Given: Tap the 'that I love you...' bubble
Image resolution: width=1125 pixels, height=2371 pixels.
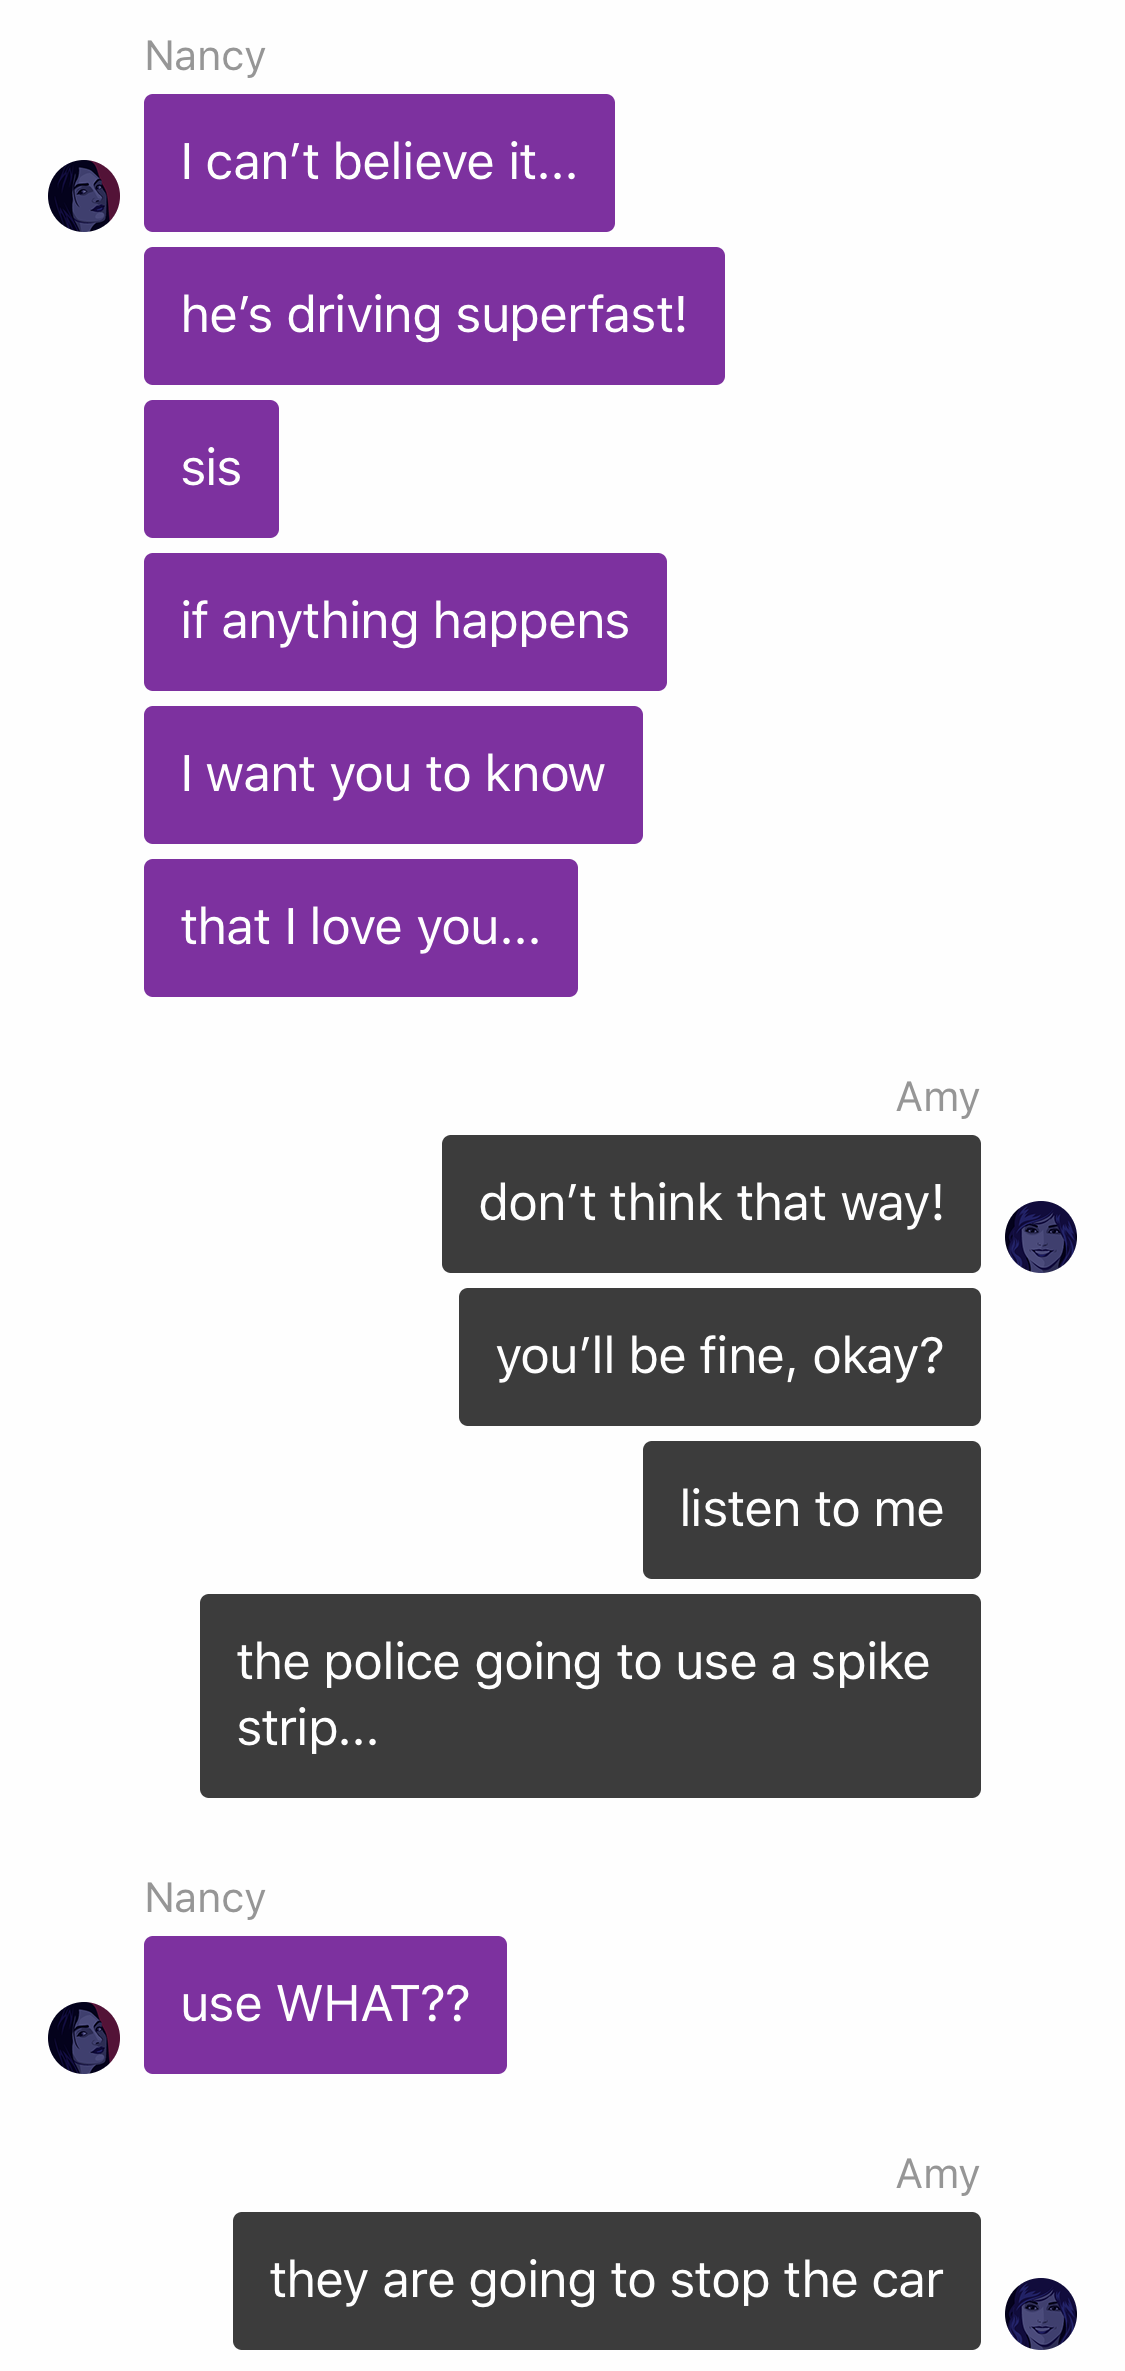Looking at the screenshot, I should pyautogui.click(x=361, y=928).
